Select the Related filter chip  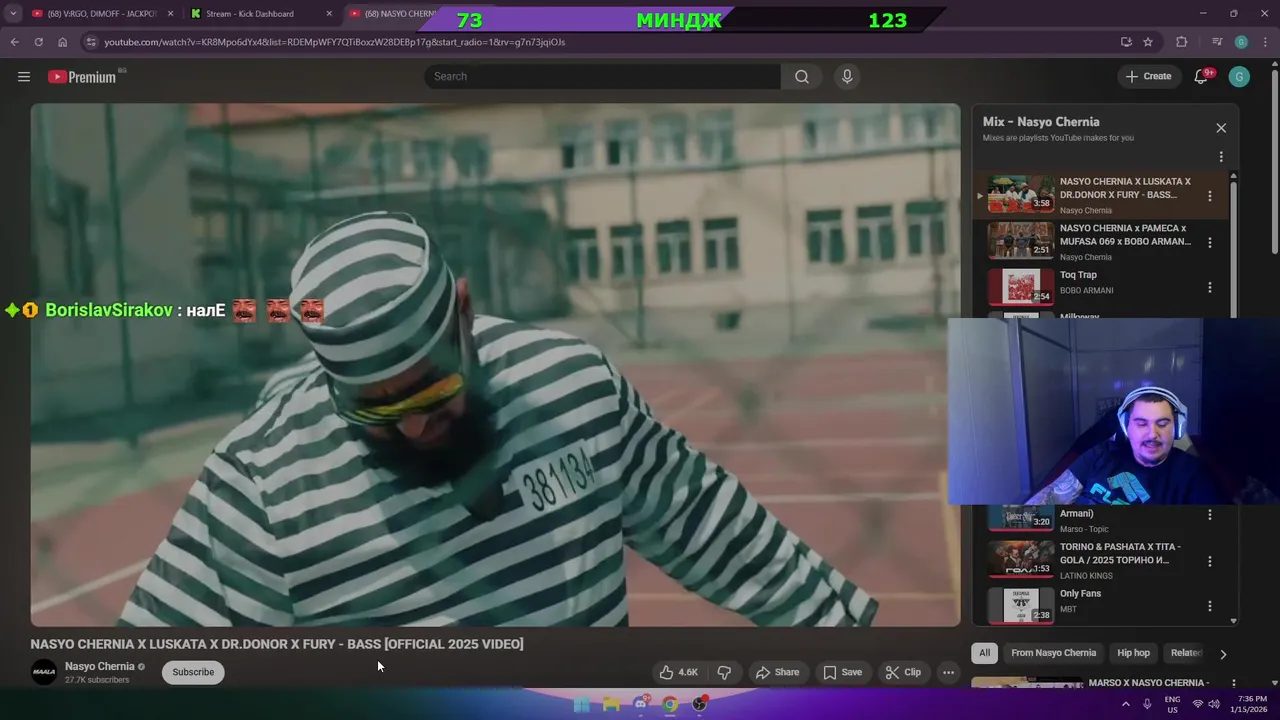coord(1186,653)
